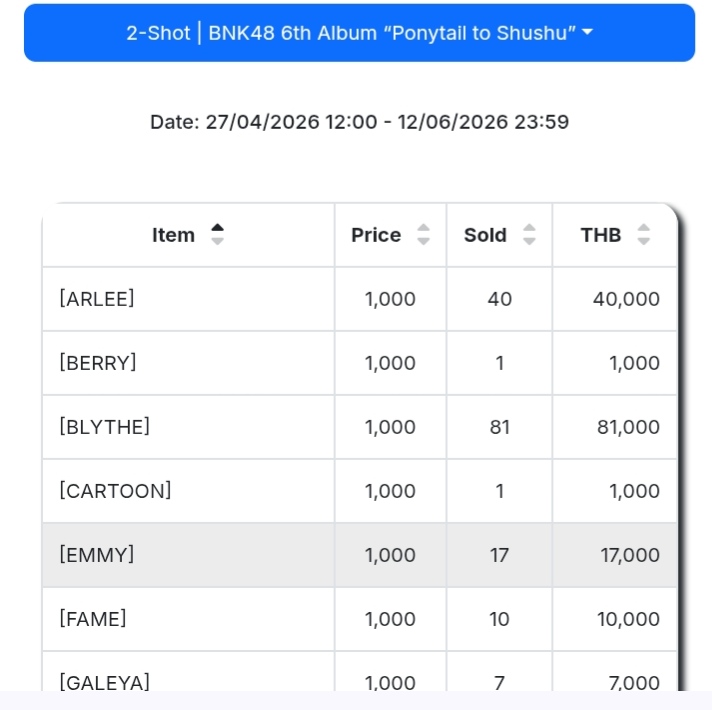Viewport: 712px width, 710px height.
Task: Click the 81,000 THB total cell
Action: click(627, 427)
